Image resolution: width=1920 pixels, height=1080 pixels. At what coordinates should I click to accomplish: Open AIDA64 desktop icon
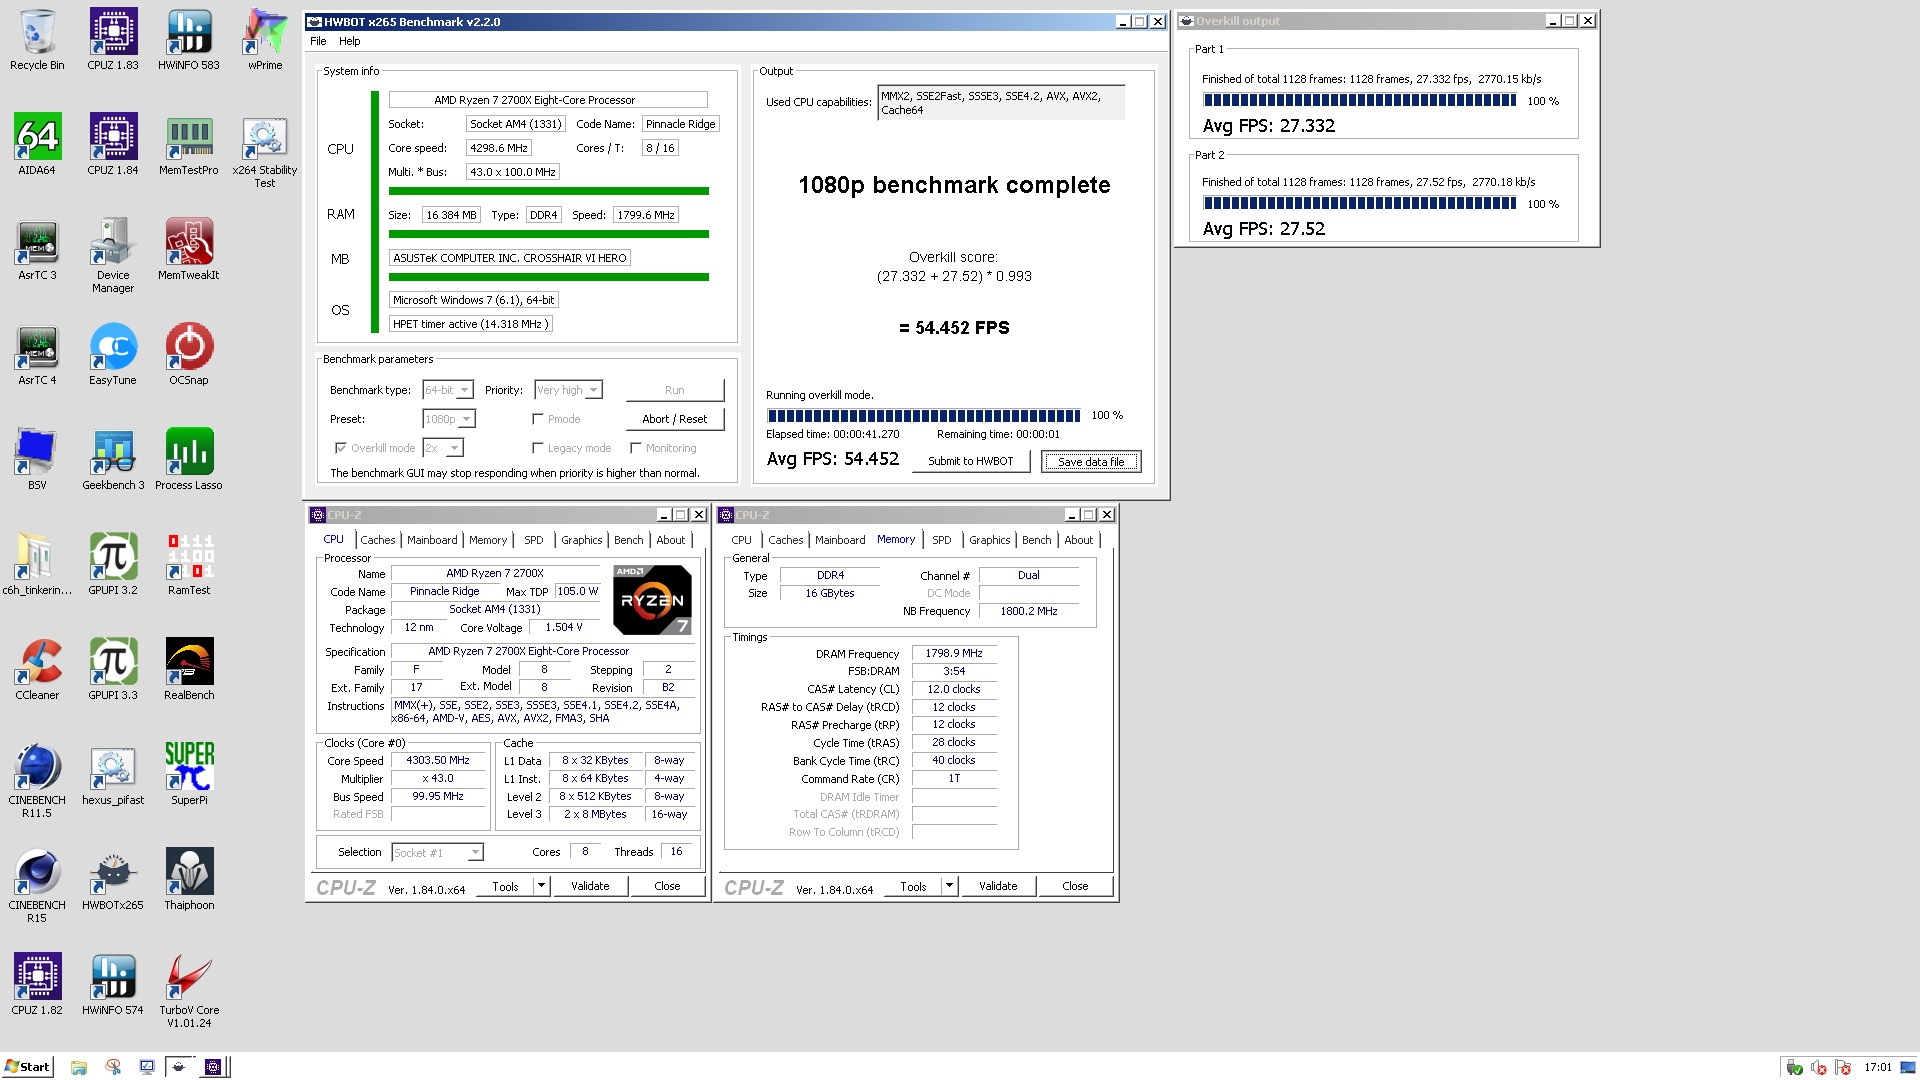[37, 145]
